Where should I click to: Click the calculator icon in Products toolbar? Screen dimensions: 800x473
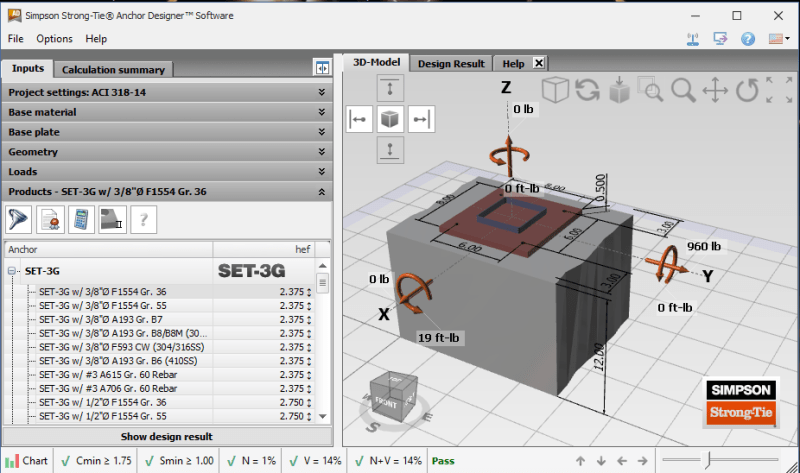click(82, 219)
